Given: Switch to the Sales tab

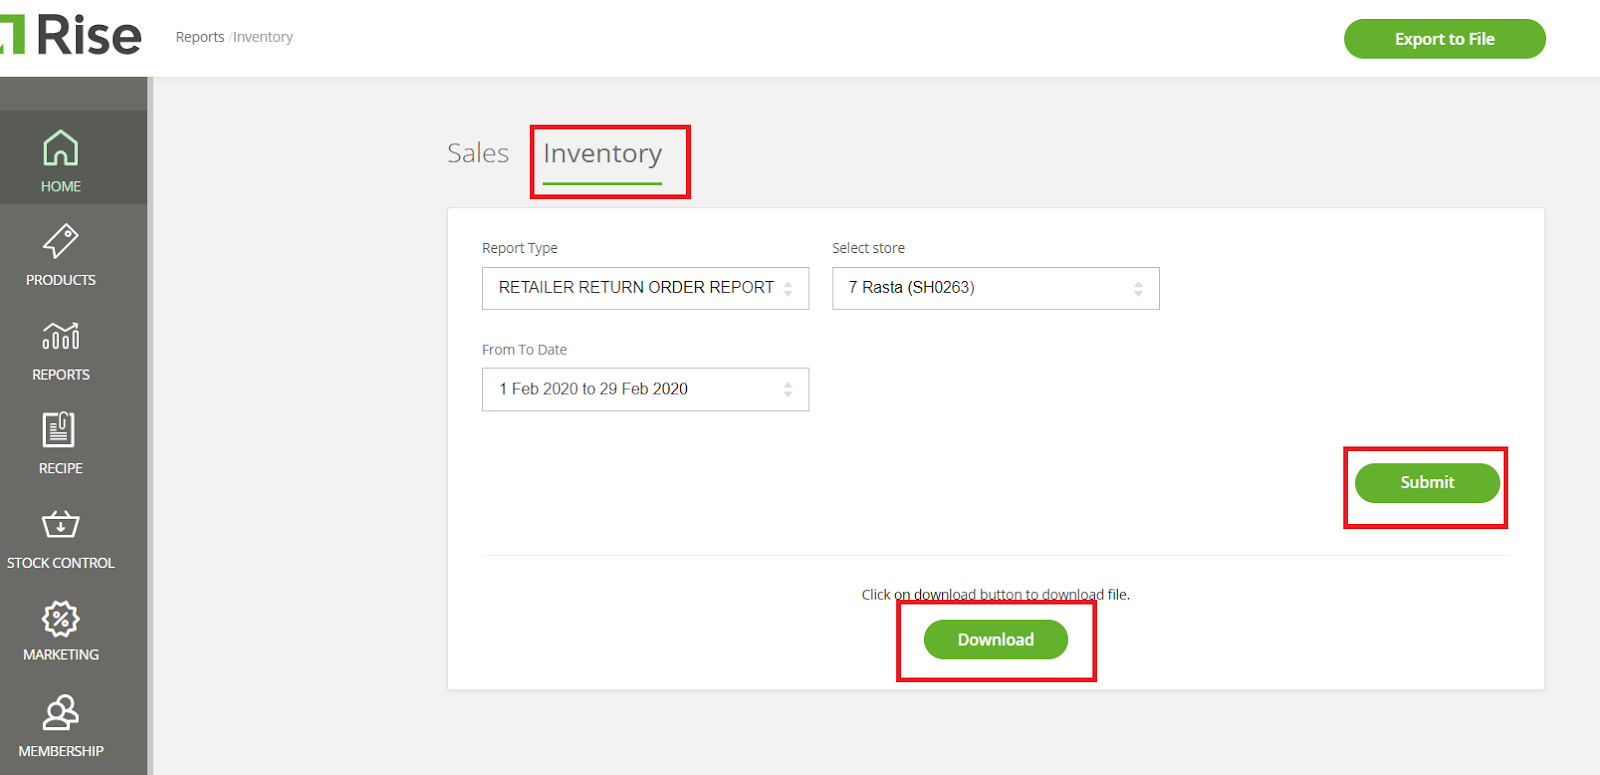Looking at the screenshot, I should tap(478, 153).
